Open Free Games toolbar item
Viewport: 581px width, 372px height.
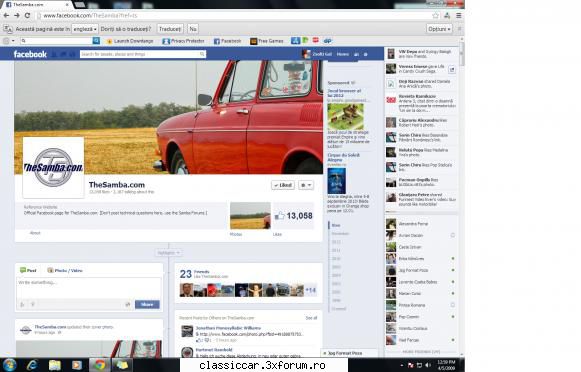(x=267, y=41)
